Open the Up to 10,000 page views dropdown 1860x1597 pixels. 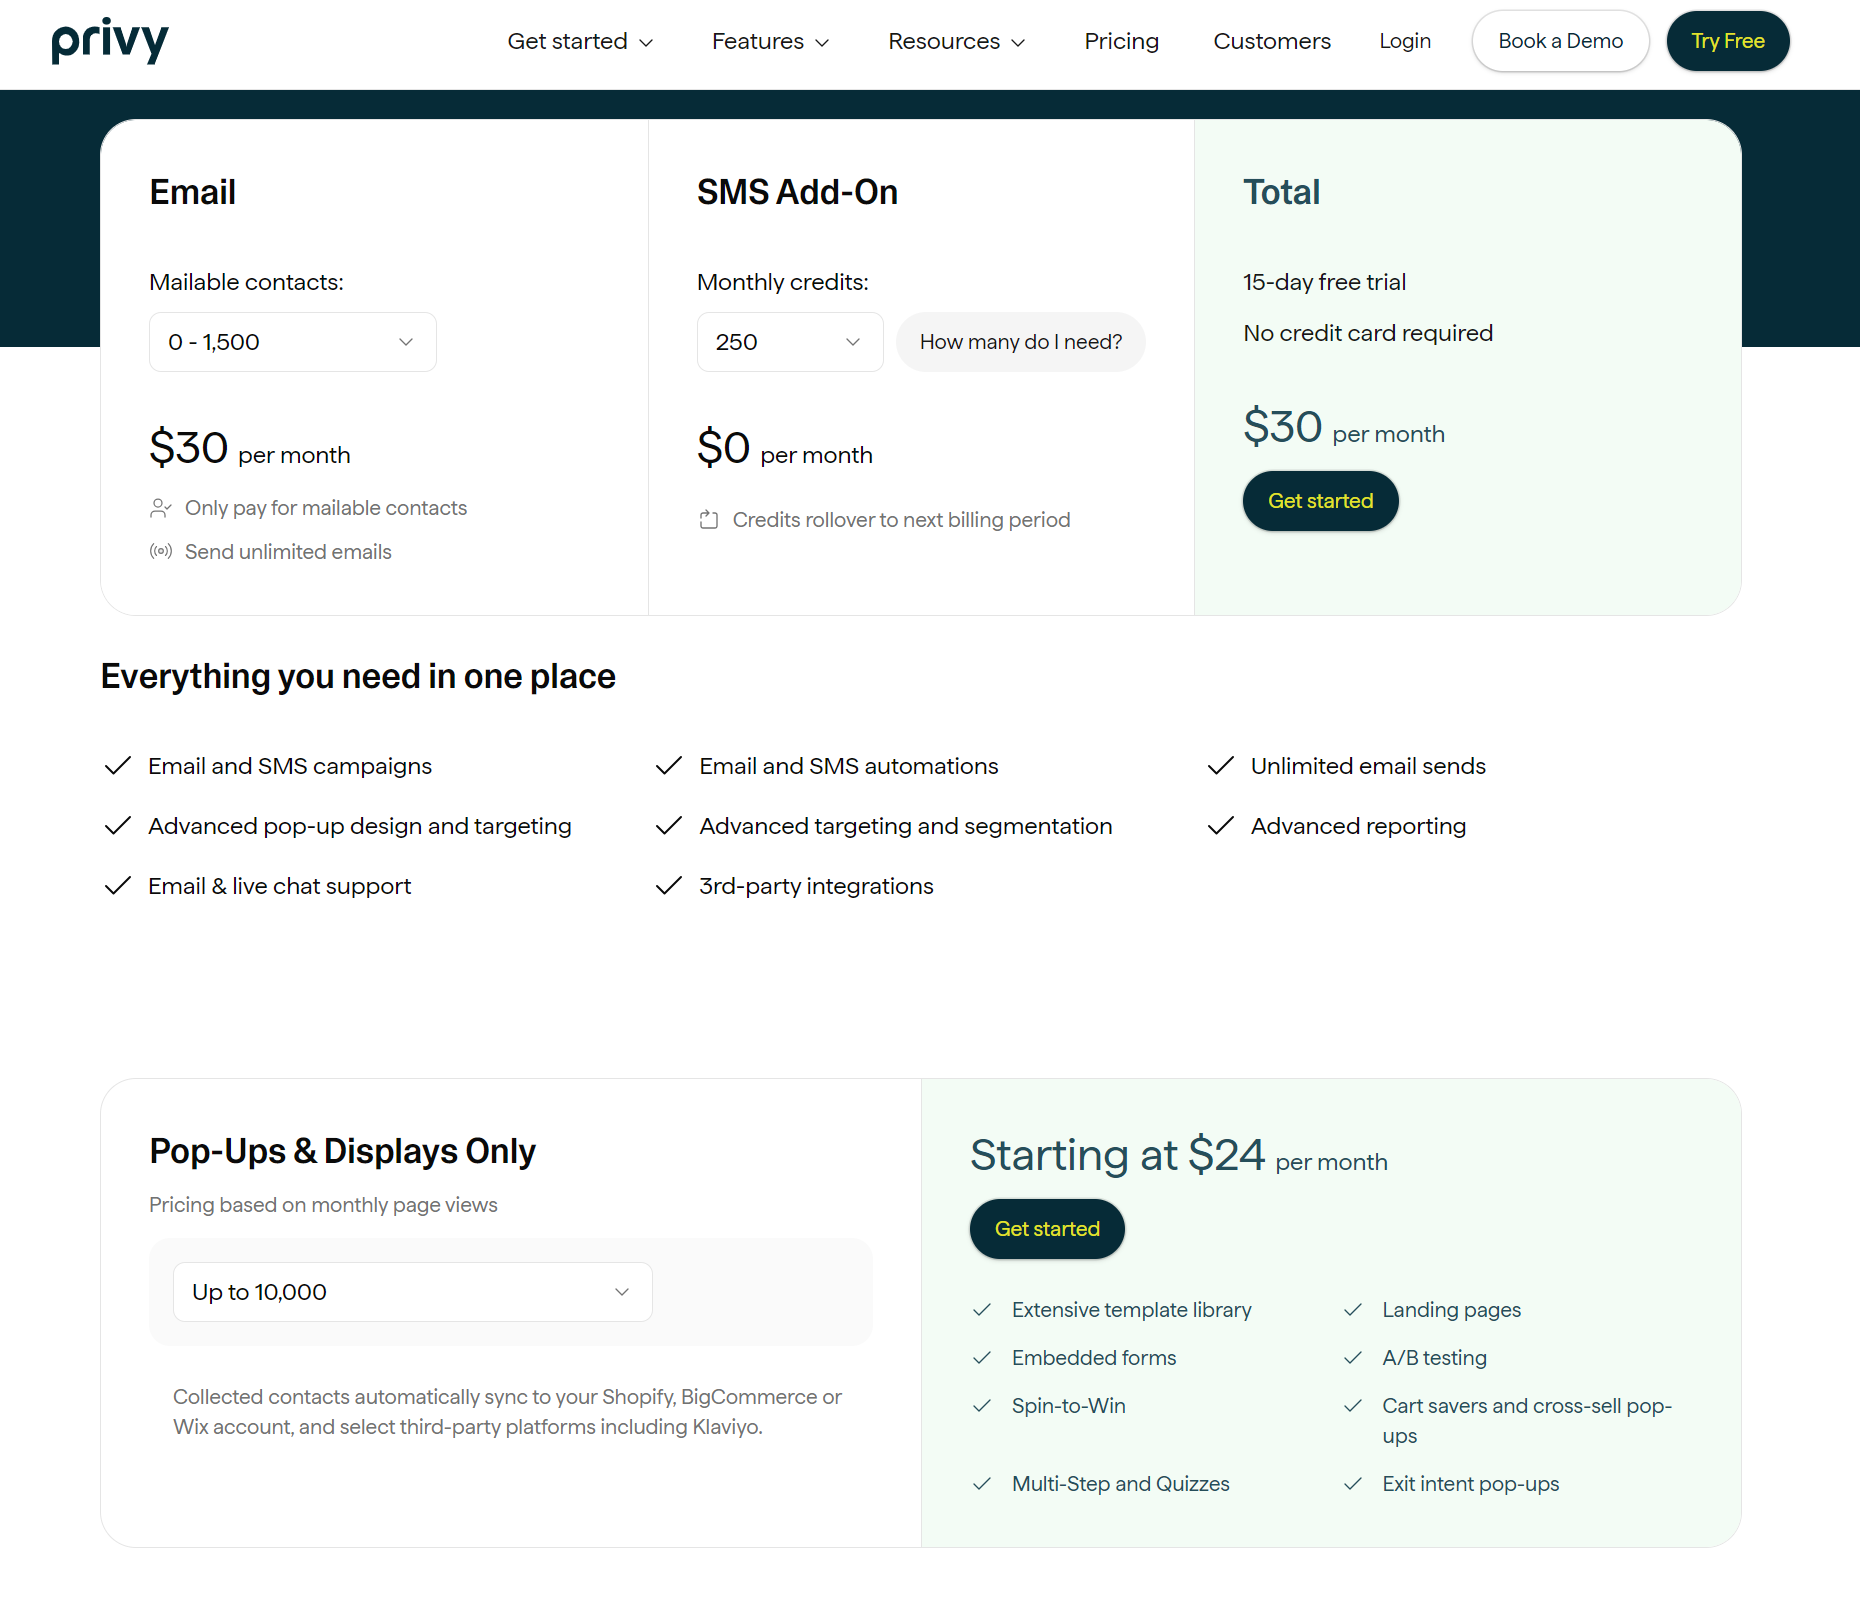click(413, 1292)
